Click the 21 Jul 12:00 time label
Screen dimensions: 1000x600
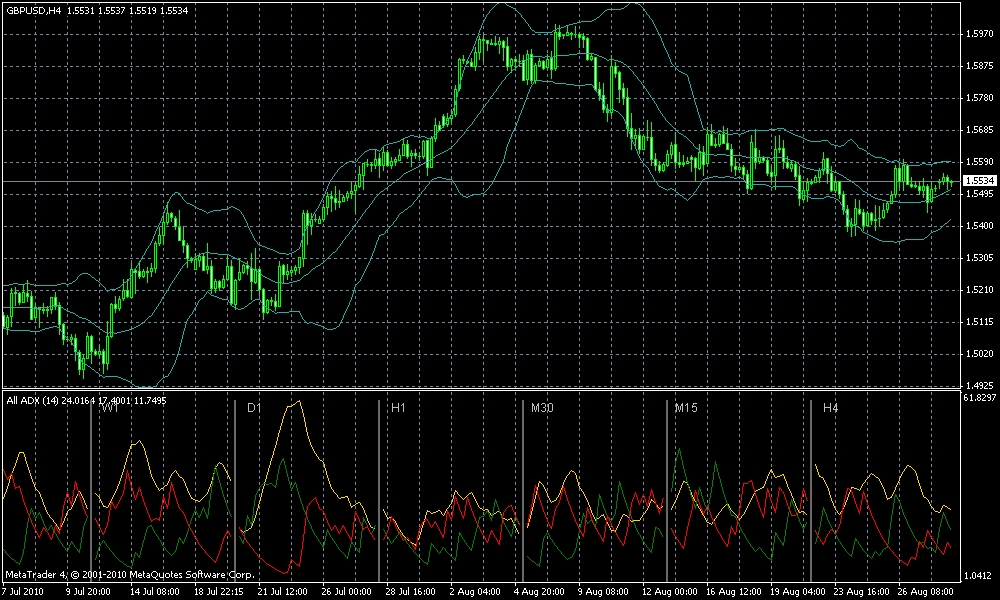[x=283, y=592]
